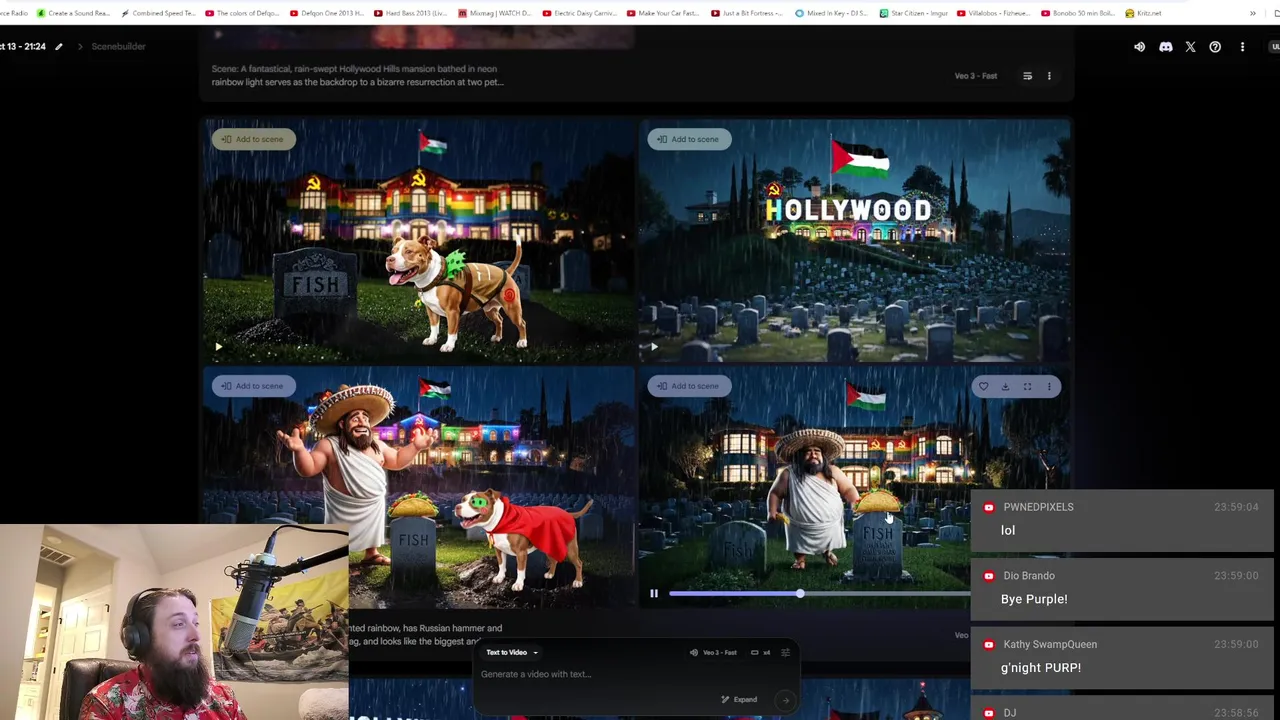Edit the project title with pencil icon
Image resolution: width=1280 pixels, height=720 pixels.
tap(59, 47)
